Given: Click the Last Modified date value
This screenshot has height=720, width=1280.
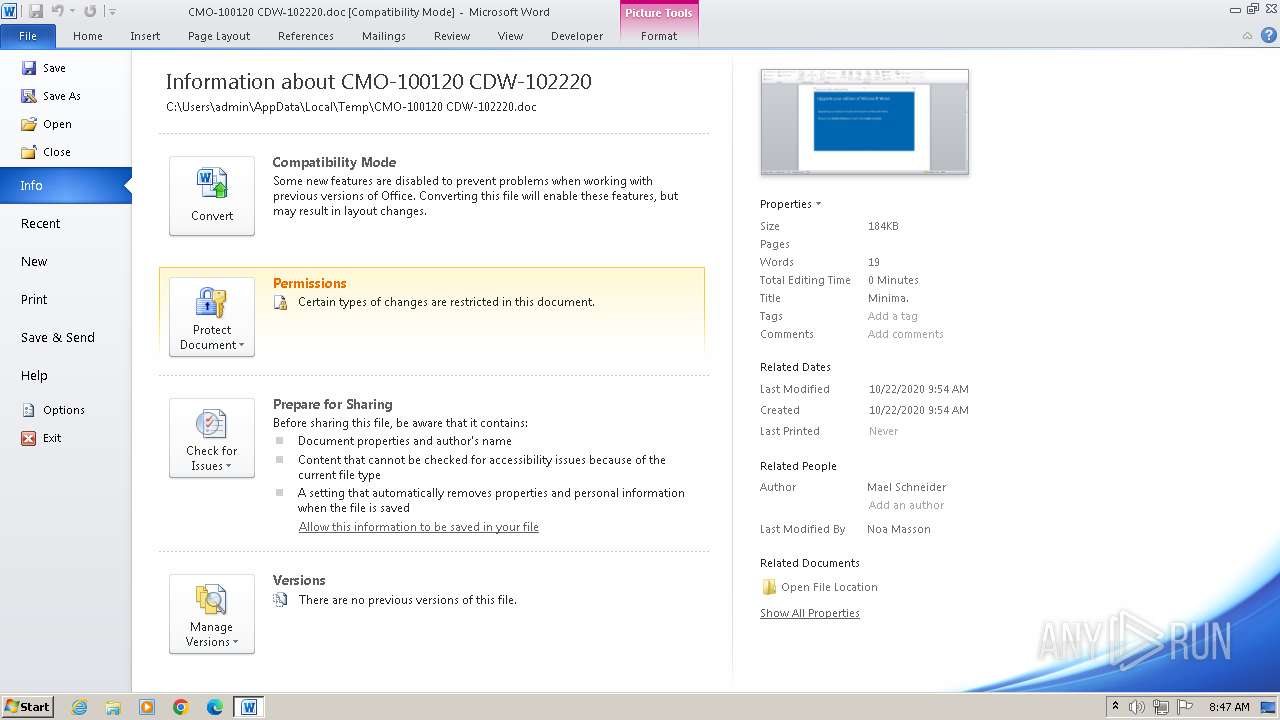Looking at the screenshot, I should 918,389.
